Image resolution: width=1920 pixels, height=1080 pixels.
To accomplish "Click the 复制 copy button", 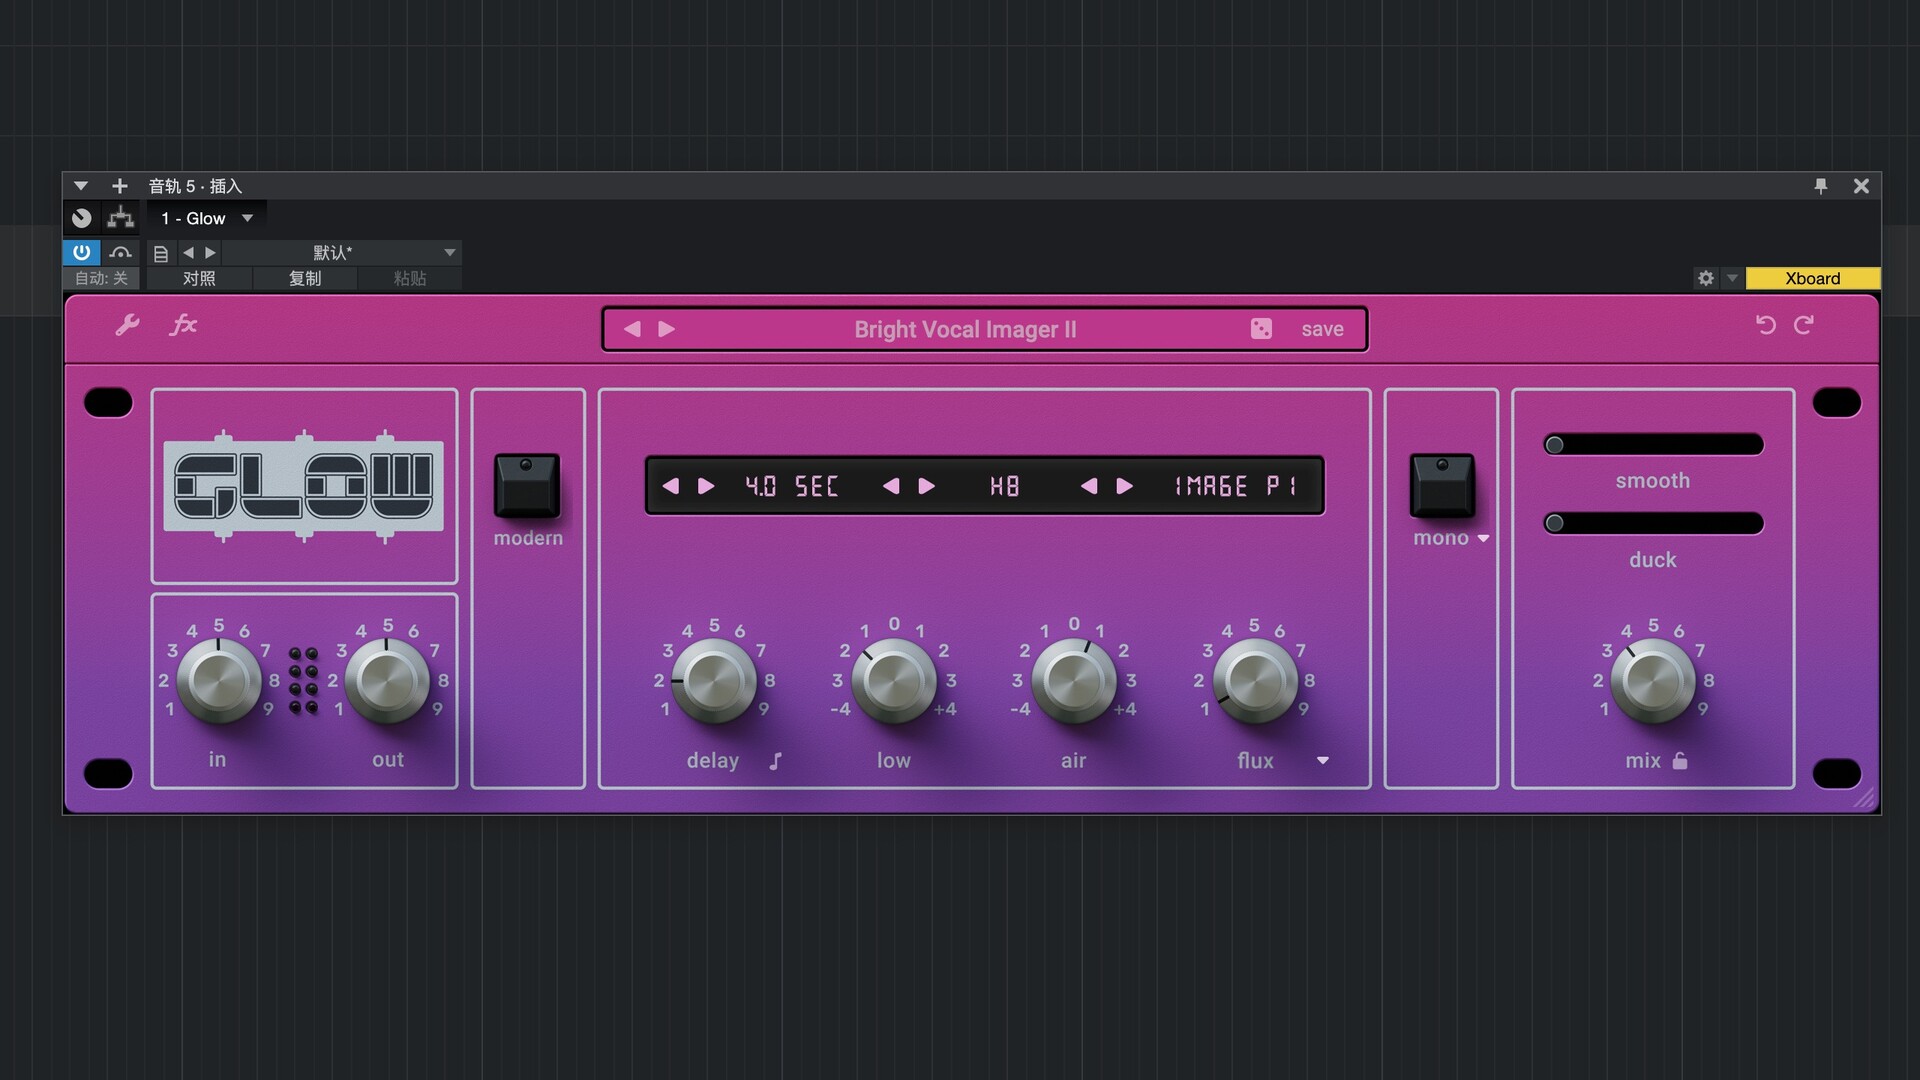I will [305, 278].
